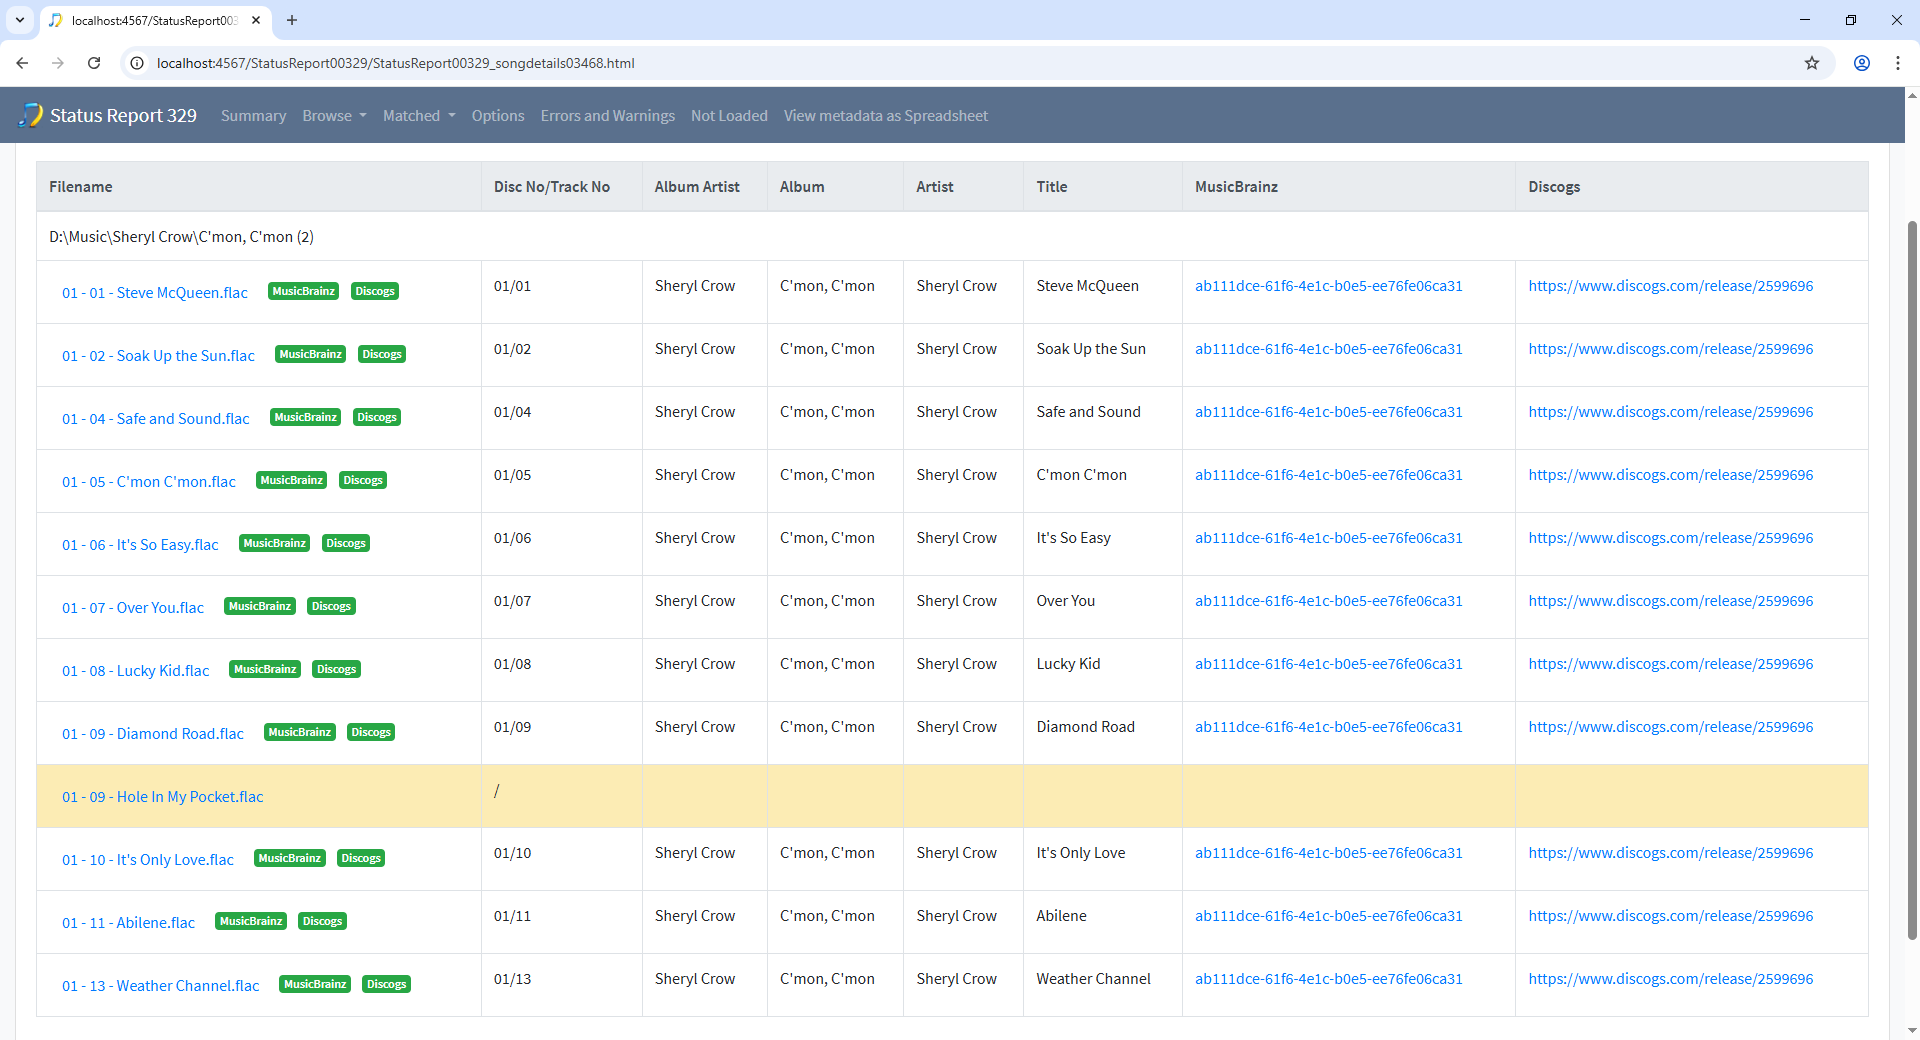Reload the page with refresh icon

coord(94,63)
